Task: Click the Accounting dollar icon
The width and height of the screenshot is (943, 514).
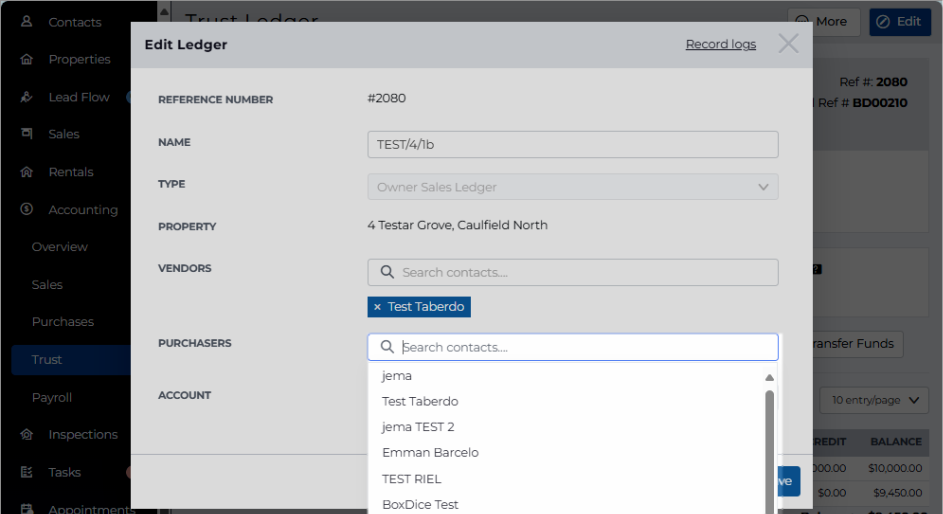Action: 26,209
